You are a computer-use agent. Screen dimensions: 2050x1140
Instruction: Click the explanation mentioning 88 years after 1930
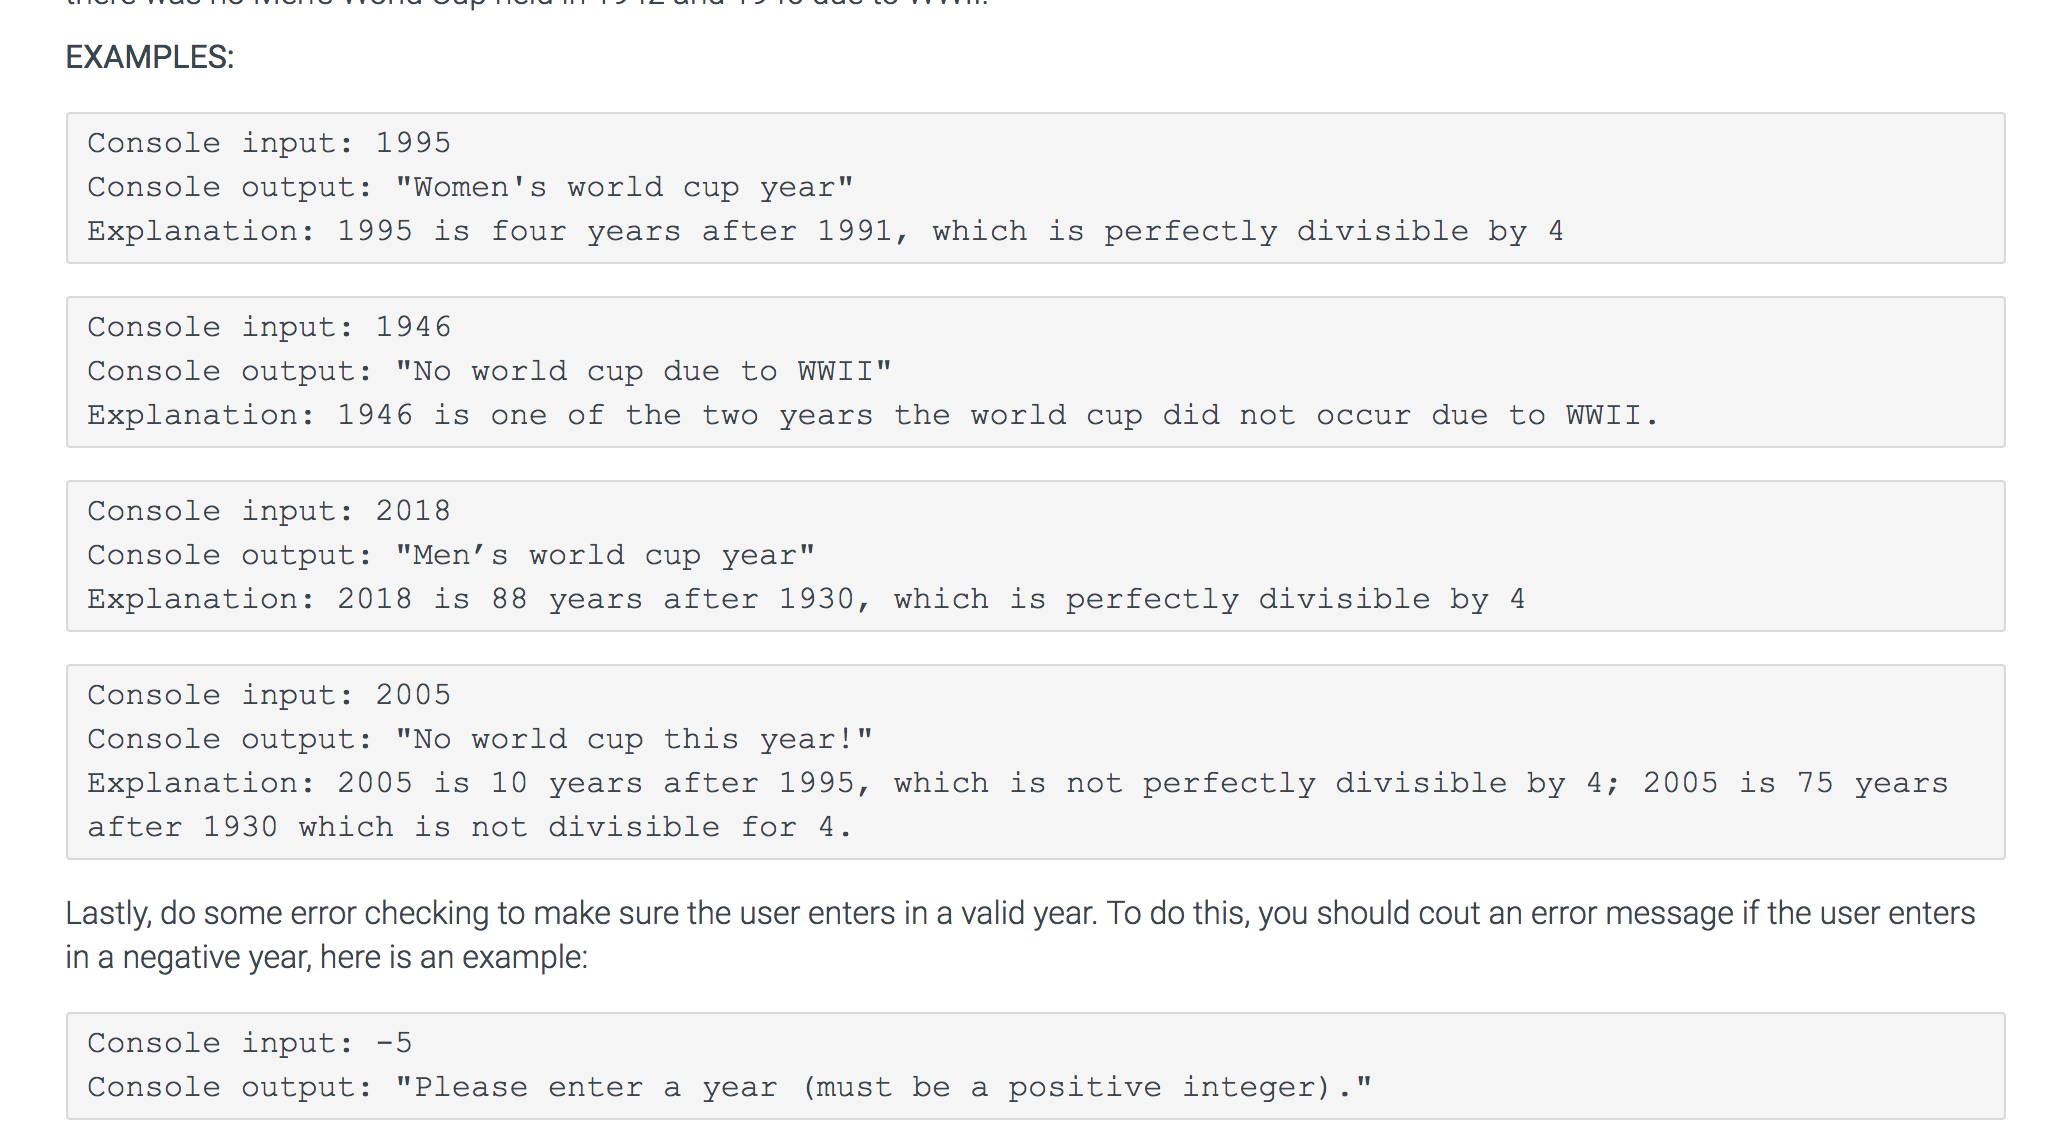pyautogui.click(x=806, y=599)
